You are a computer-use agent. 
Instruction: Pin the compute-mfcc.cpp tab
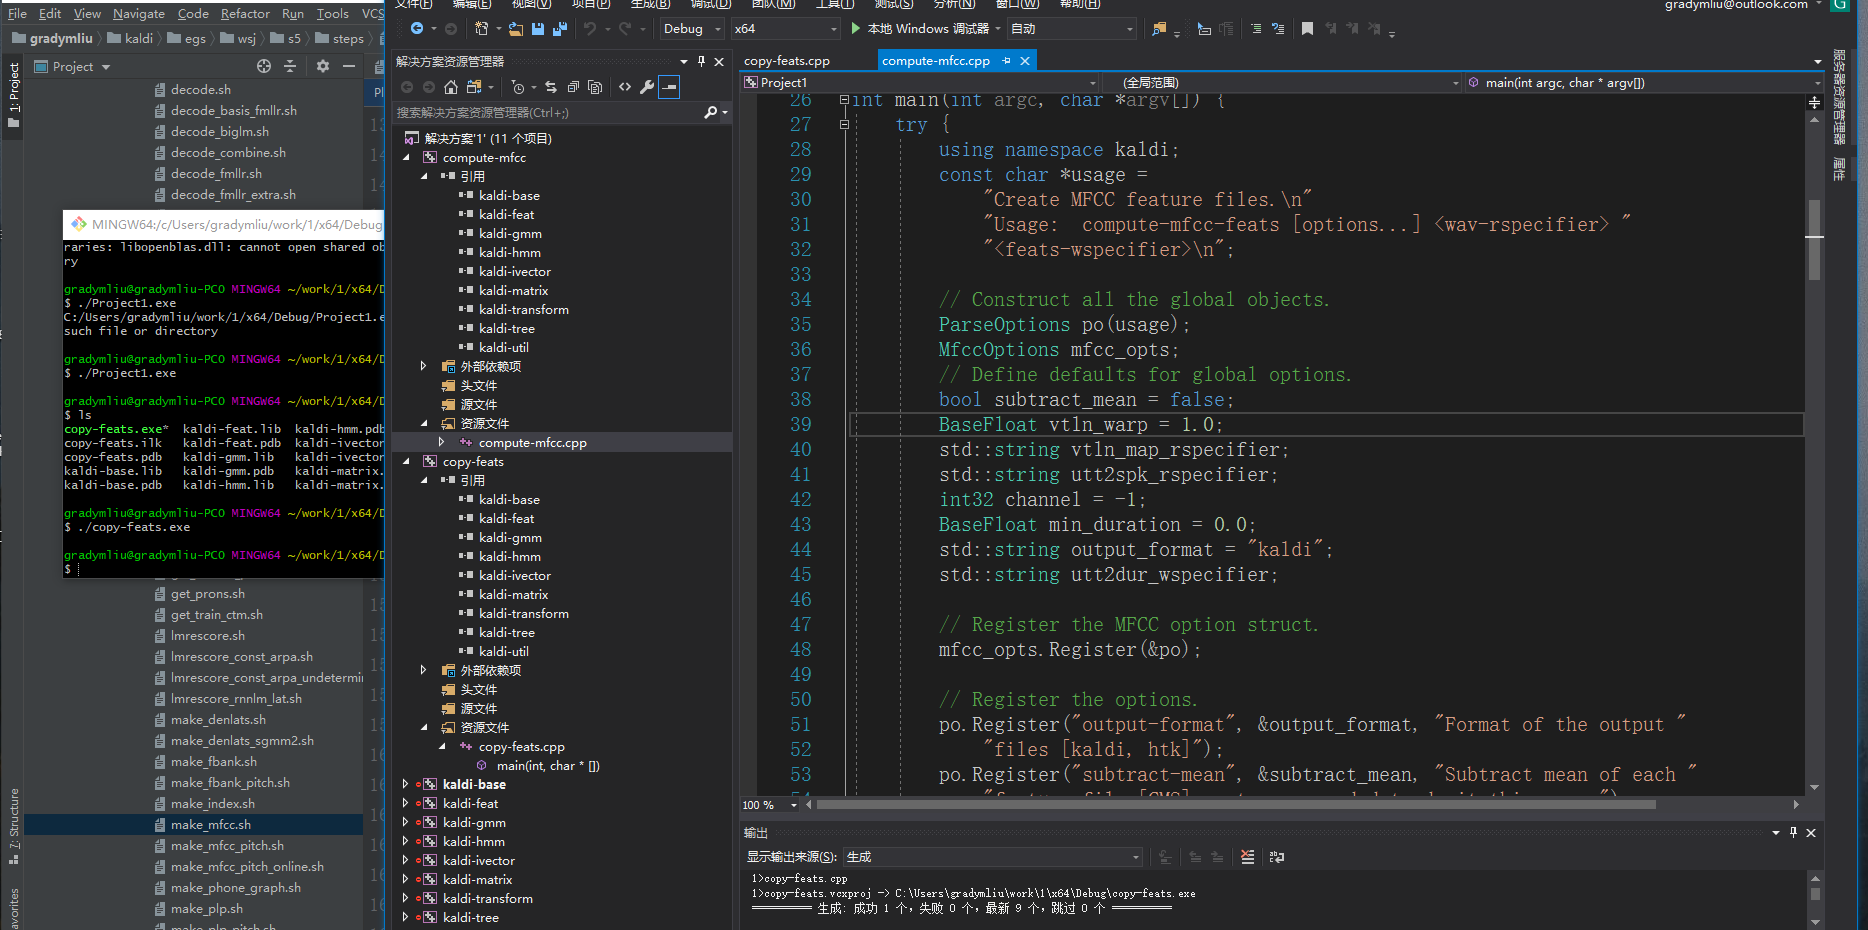coord(1007,61)
